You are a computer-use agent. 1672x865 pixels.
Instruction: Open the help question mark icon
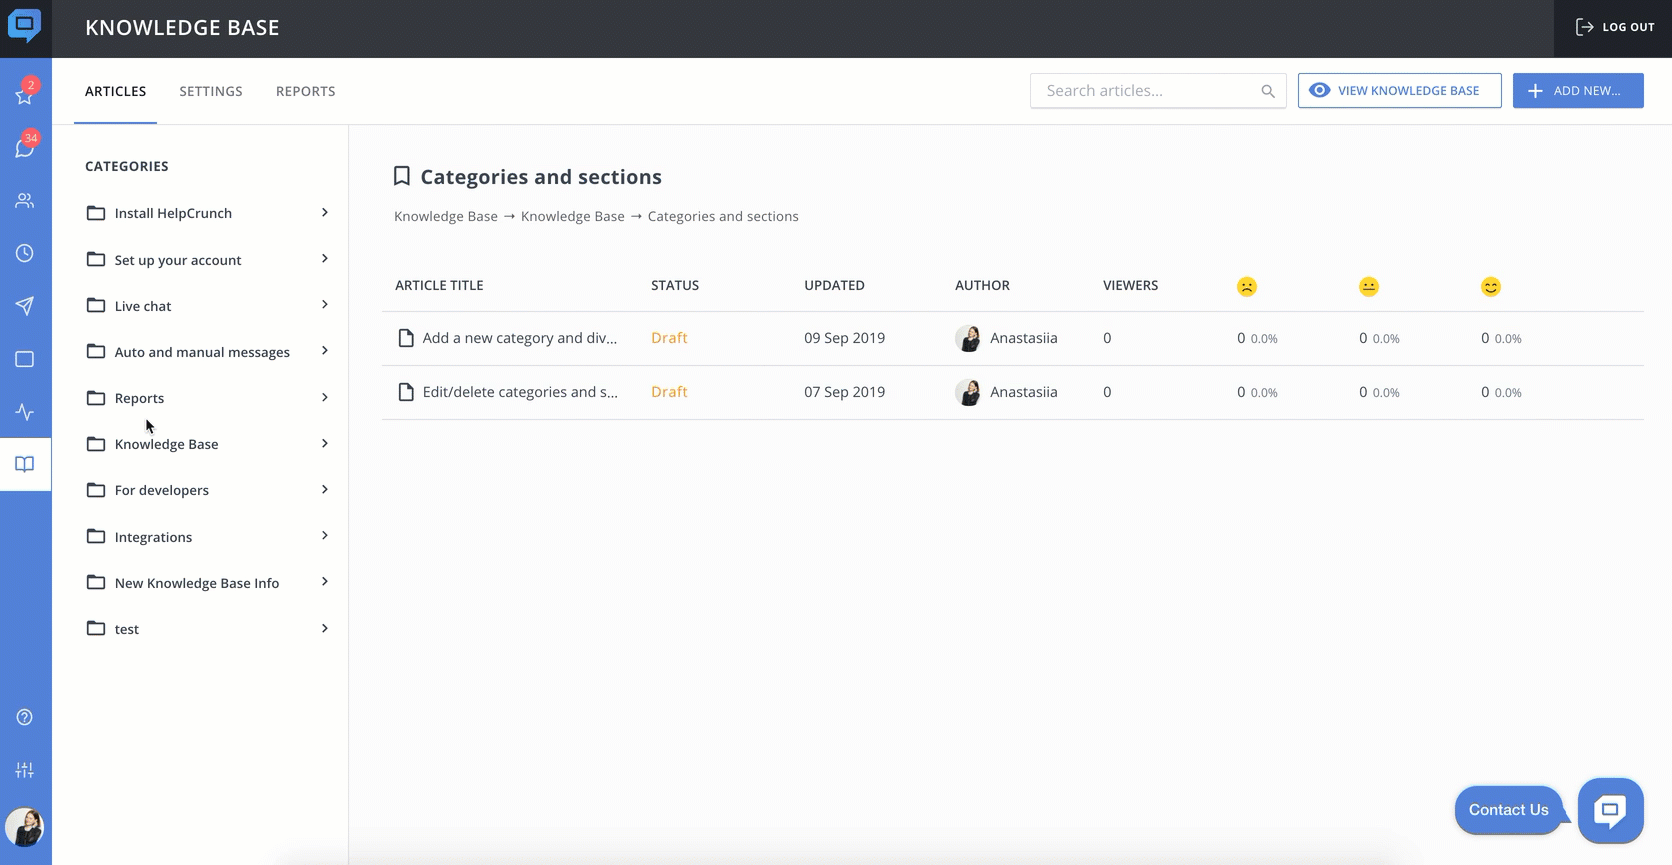click(x=25, y=717)
